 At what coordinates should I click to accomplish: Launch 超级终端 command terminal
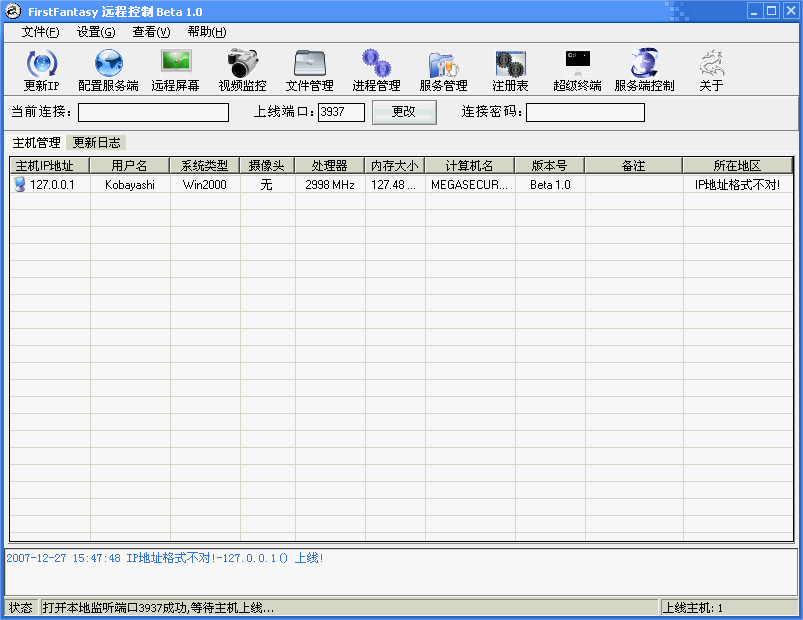pyautogui.click(x=577, y=70)
